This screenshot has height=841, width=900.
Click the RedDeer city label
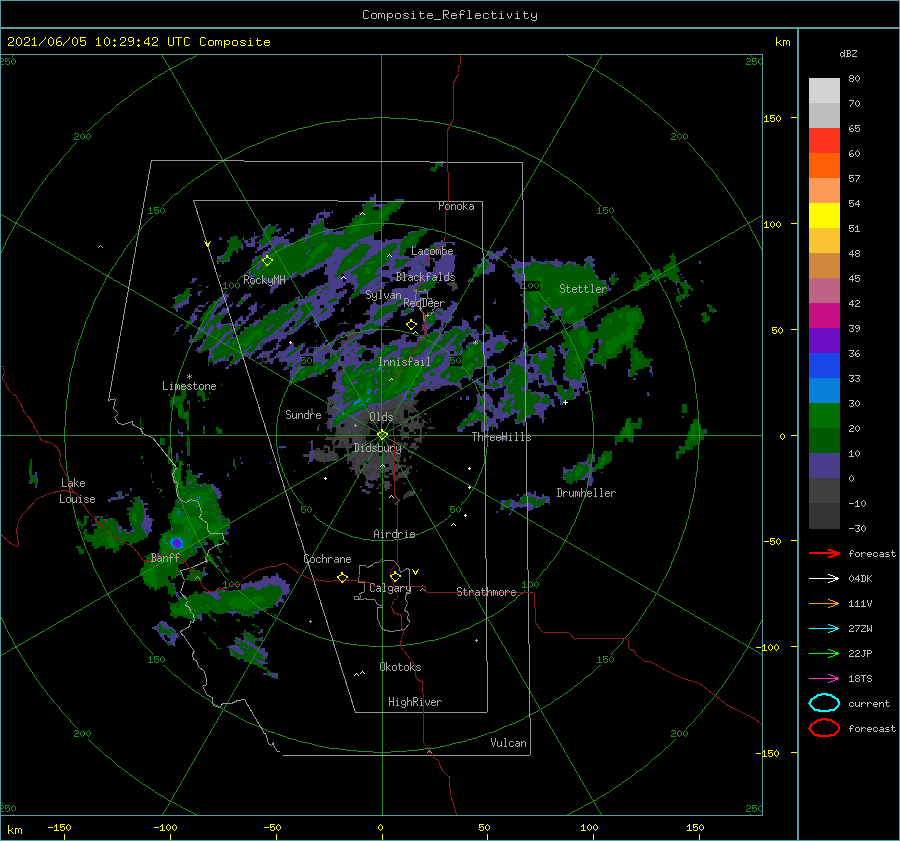click(x=424, y=303)
